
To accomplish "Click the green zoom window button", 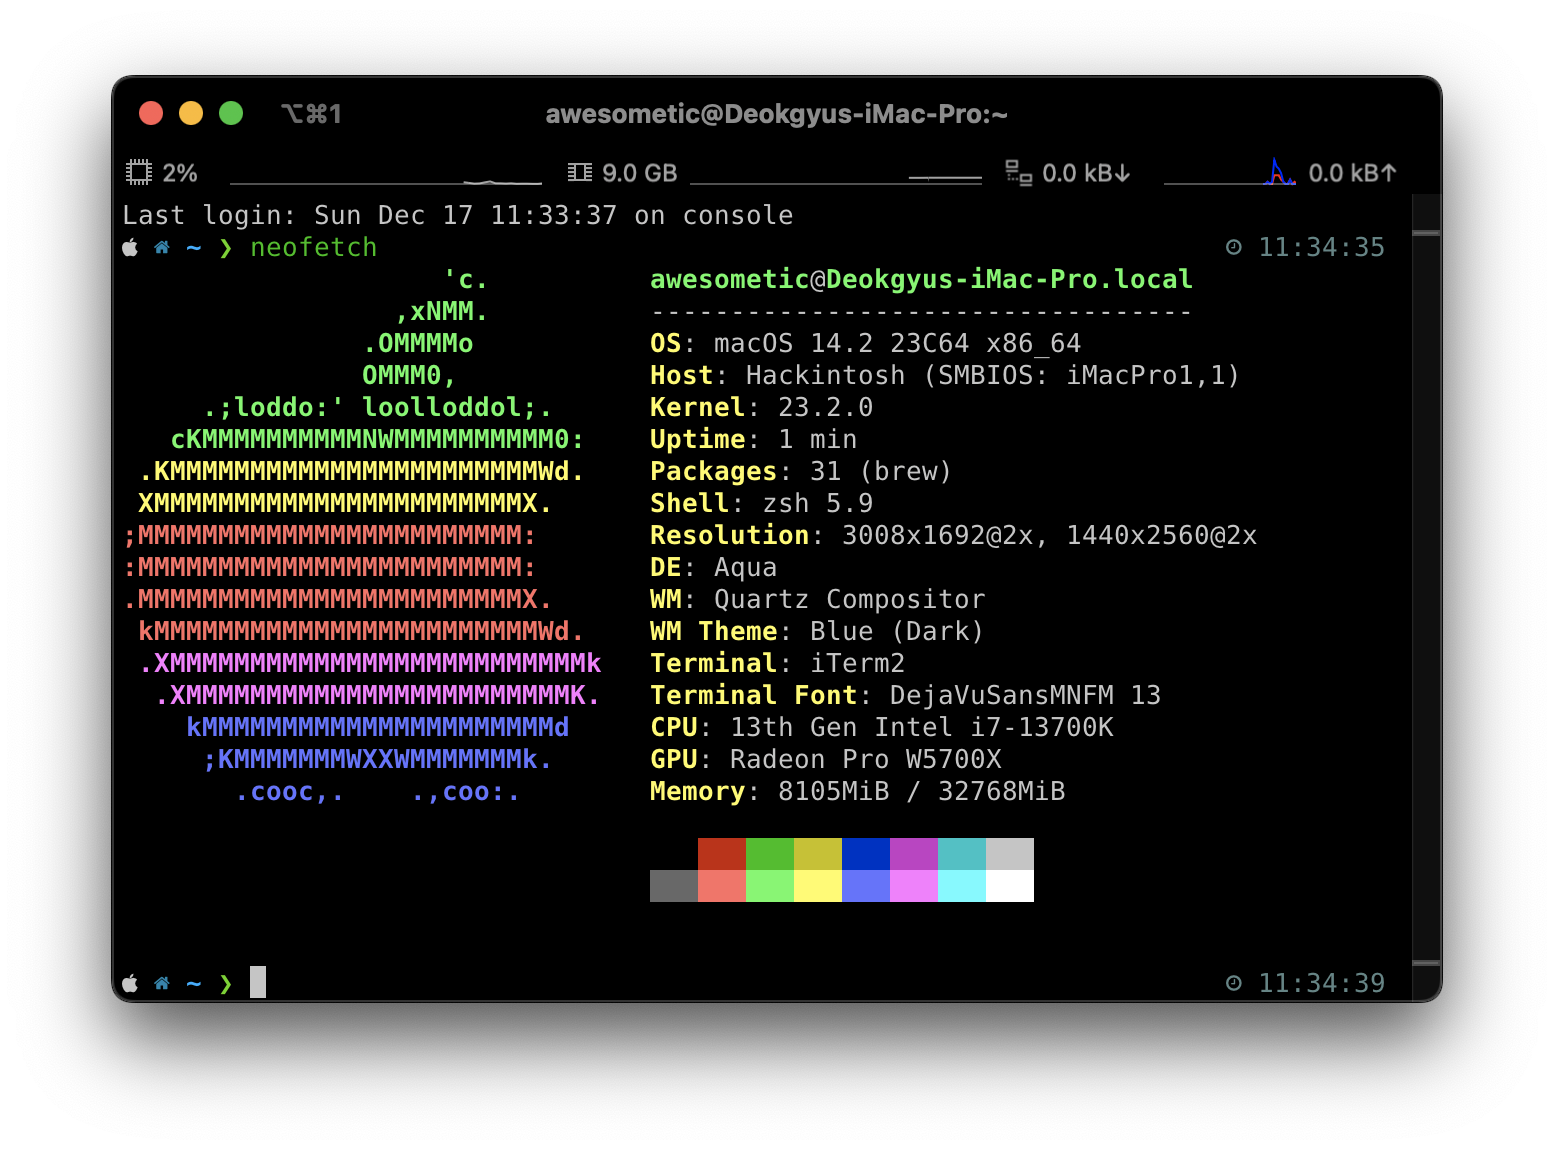I will pos(231,113).
